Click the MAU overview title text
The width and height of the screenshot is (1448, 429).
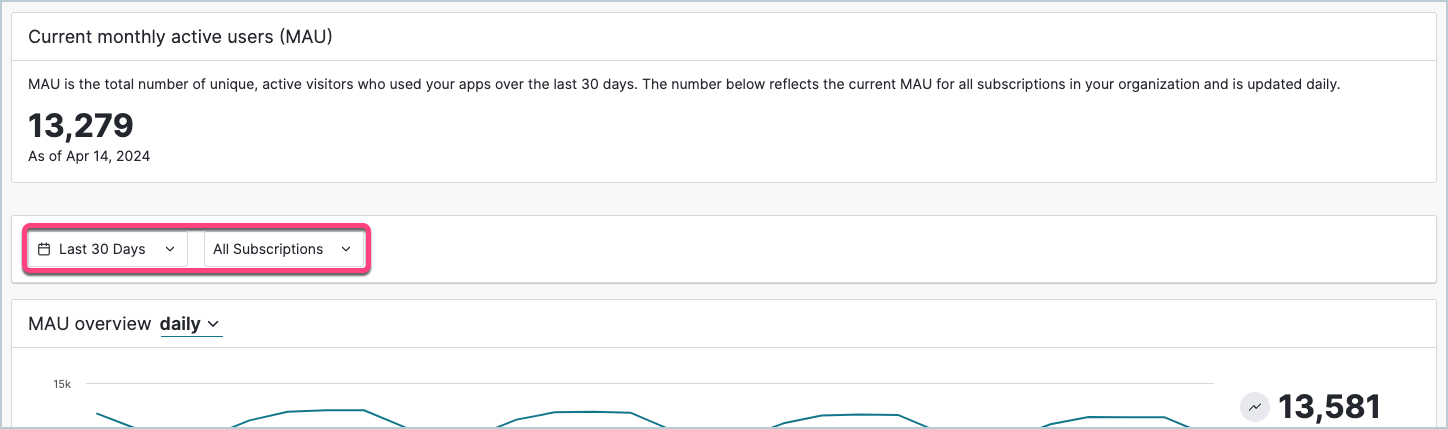tap(90, 324)
